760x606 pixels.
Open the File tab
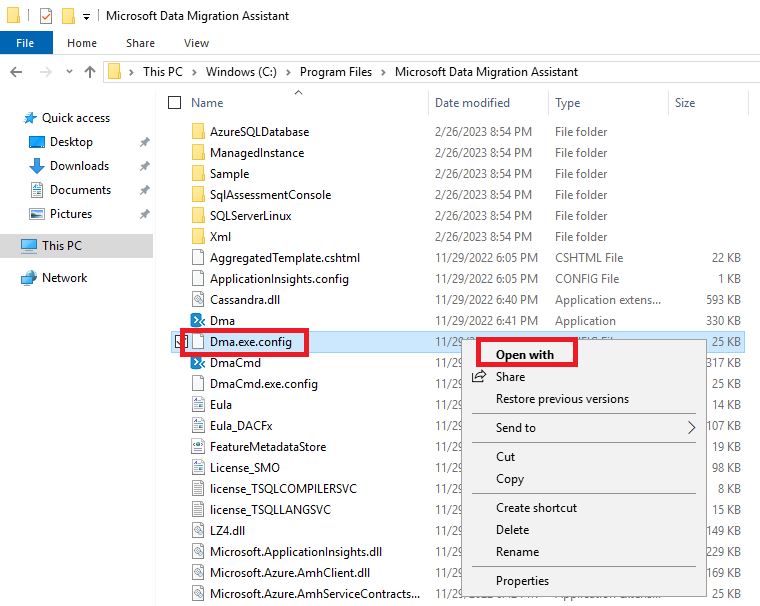(x=25, y=43)
